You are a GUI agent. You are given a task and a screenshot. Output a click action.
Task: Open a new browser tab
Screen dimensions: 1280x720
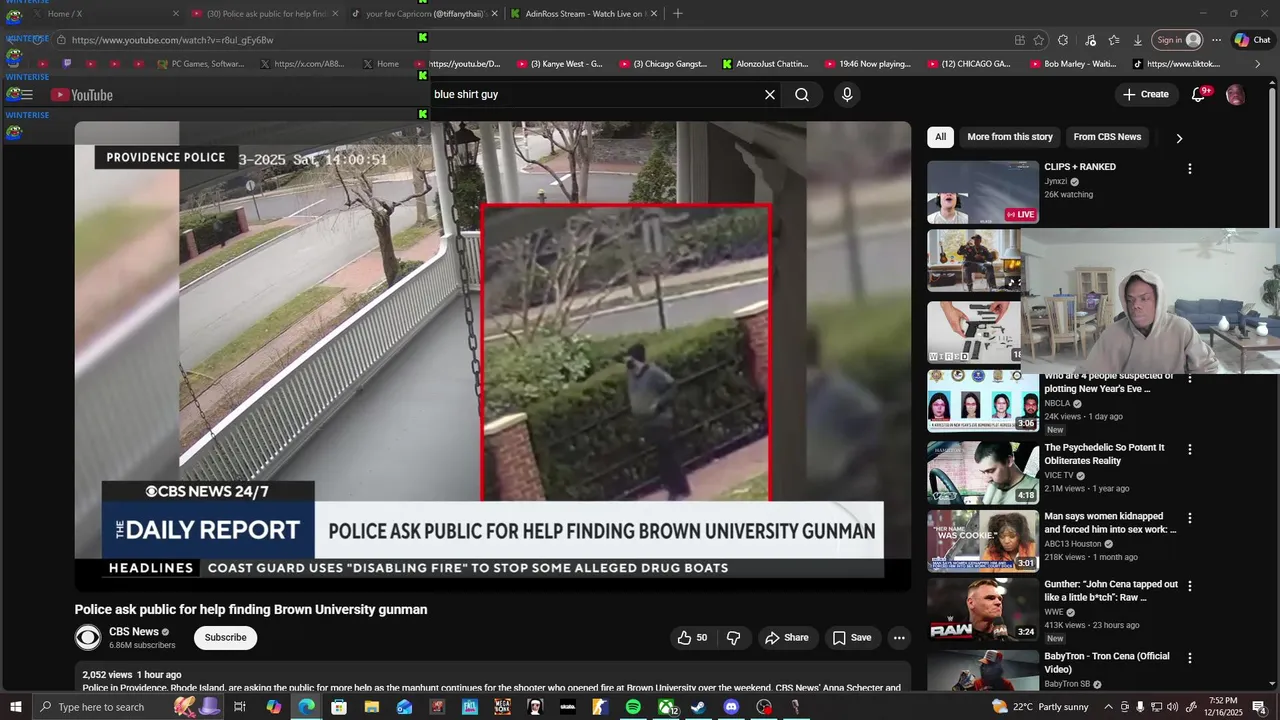(x=678, y=13)
